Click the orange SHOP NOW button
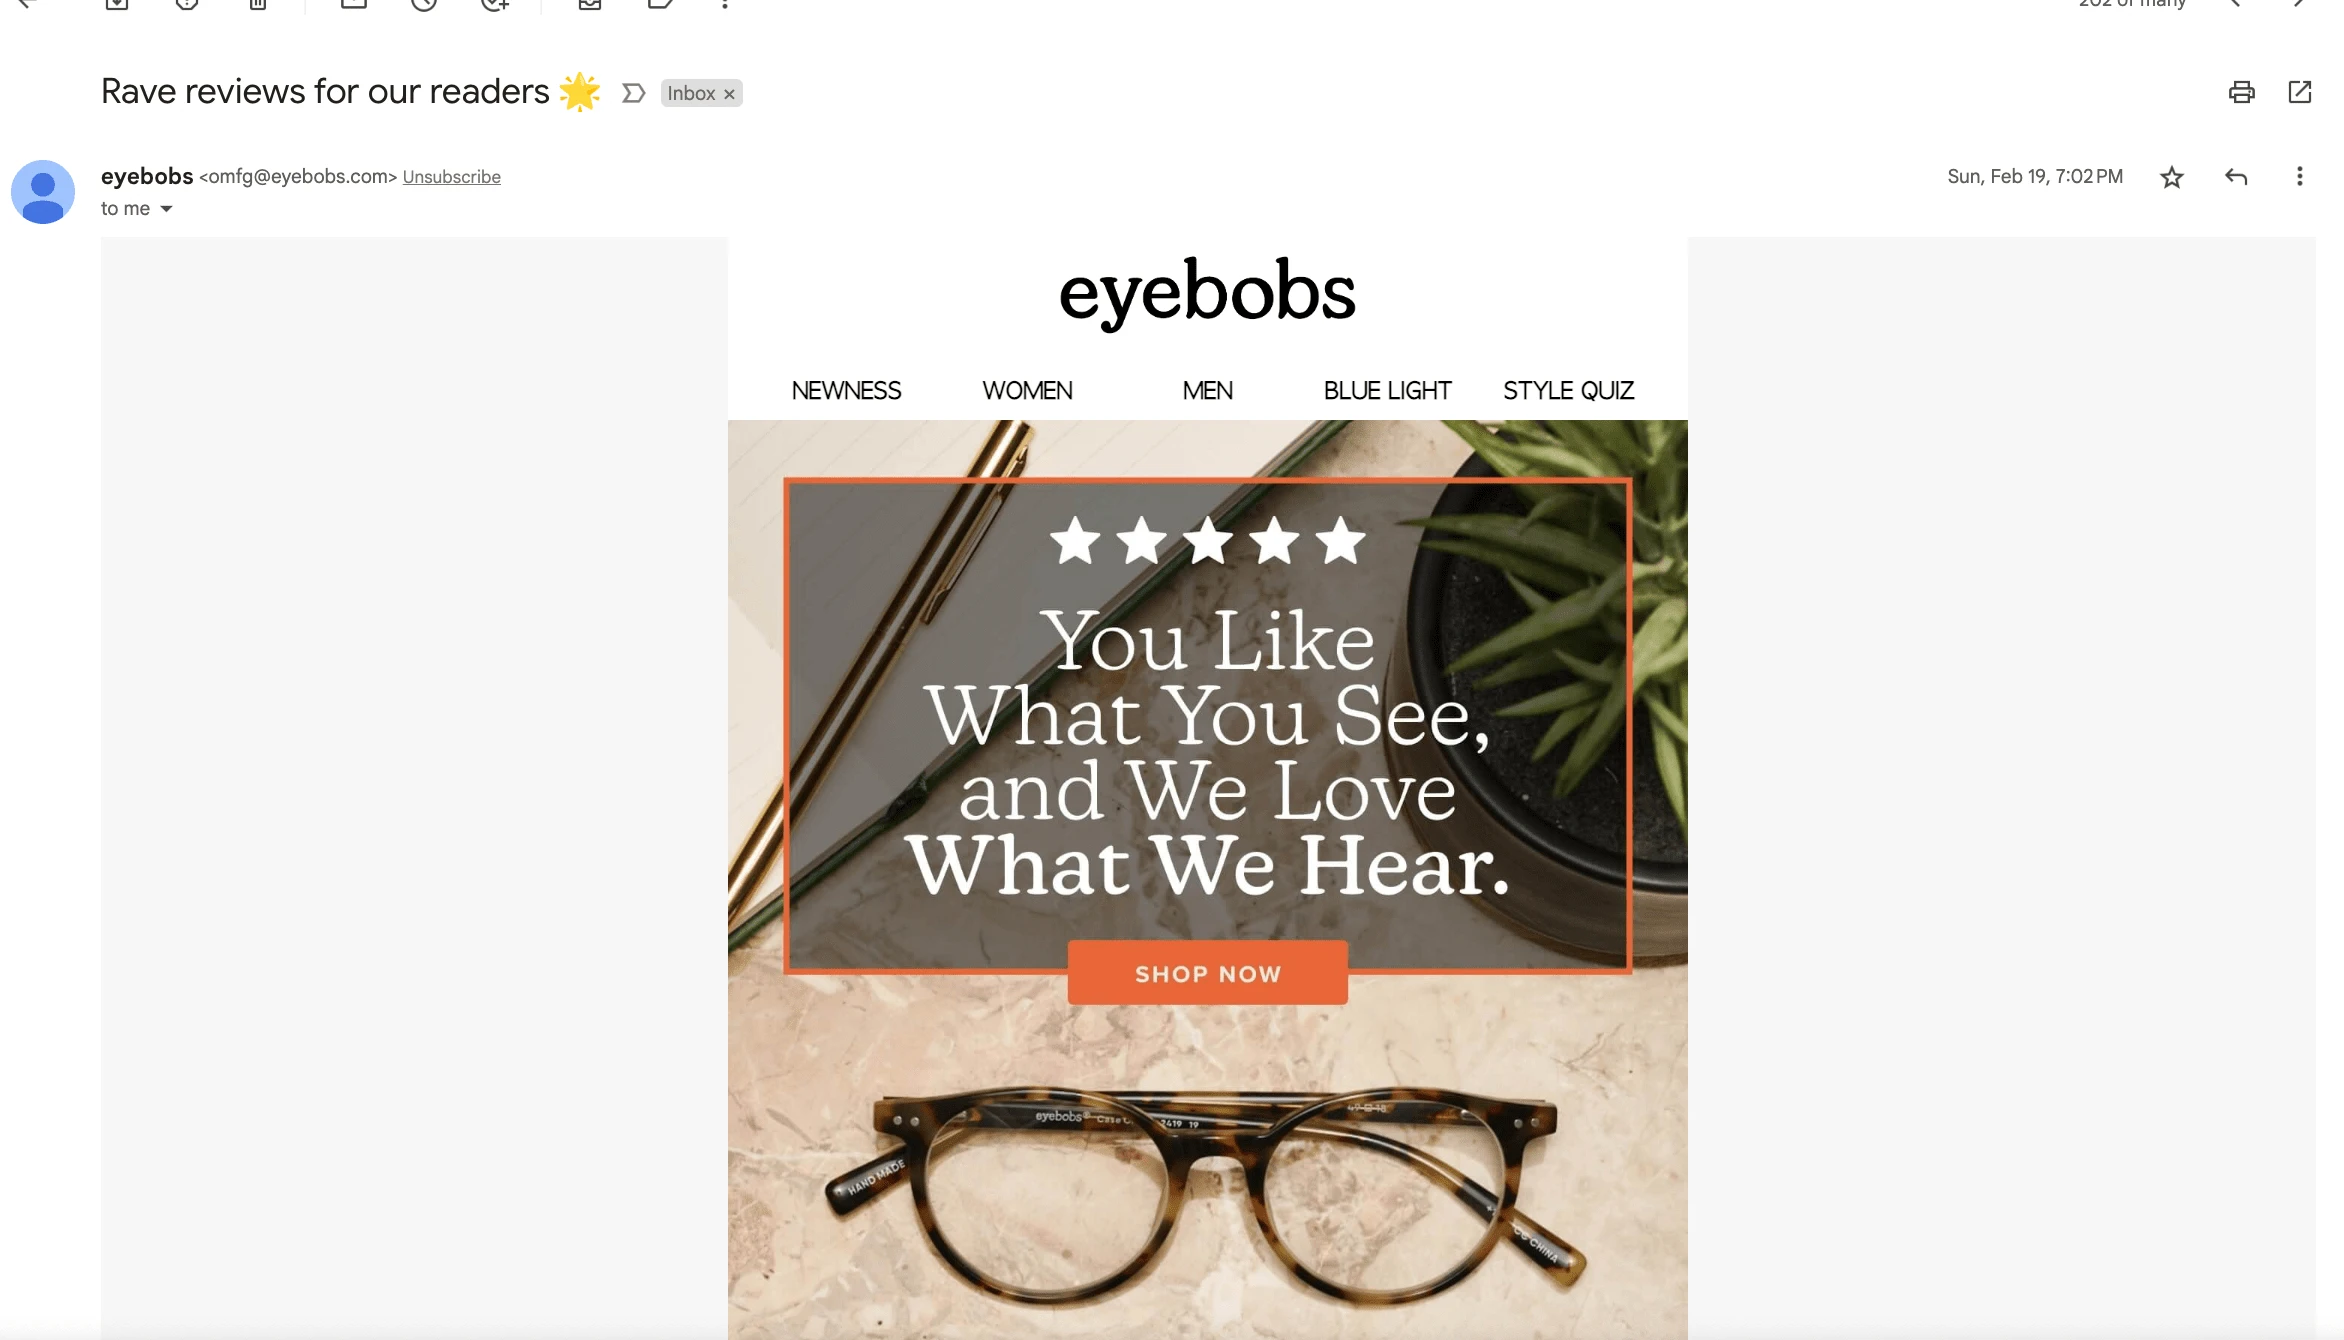 coord(1207,973)
